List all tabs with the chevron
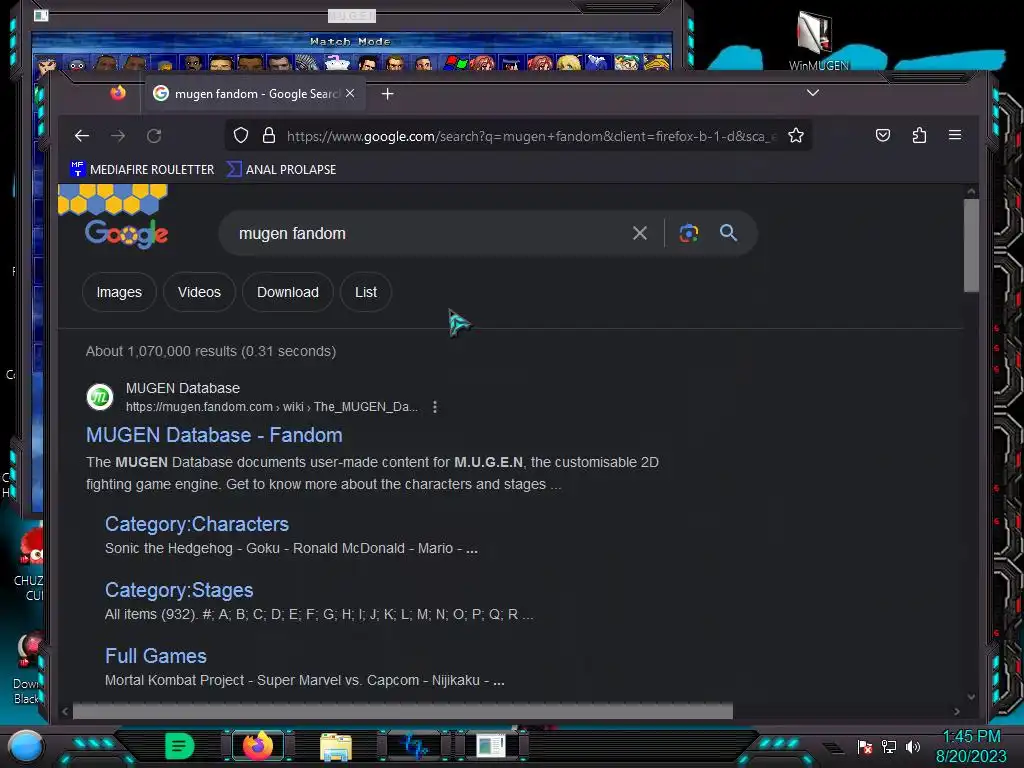Screen dimensions: 1024x768 (x=812, y=93)
